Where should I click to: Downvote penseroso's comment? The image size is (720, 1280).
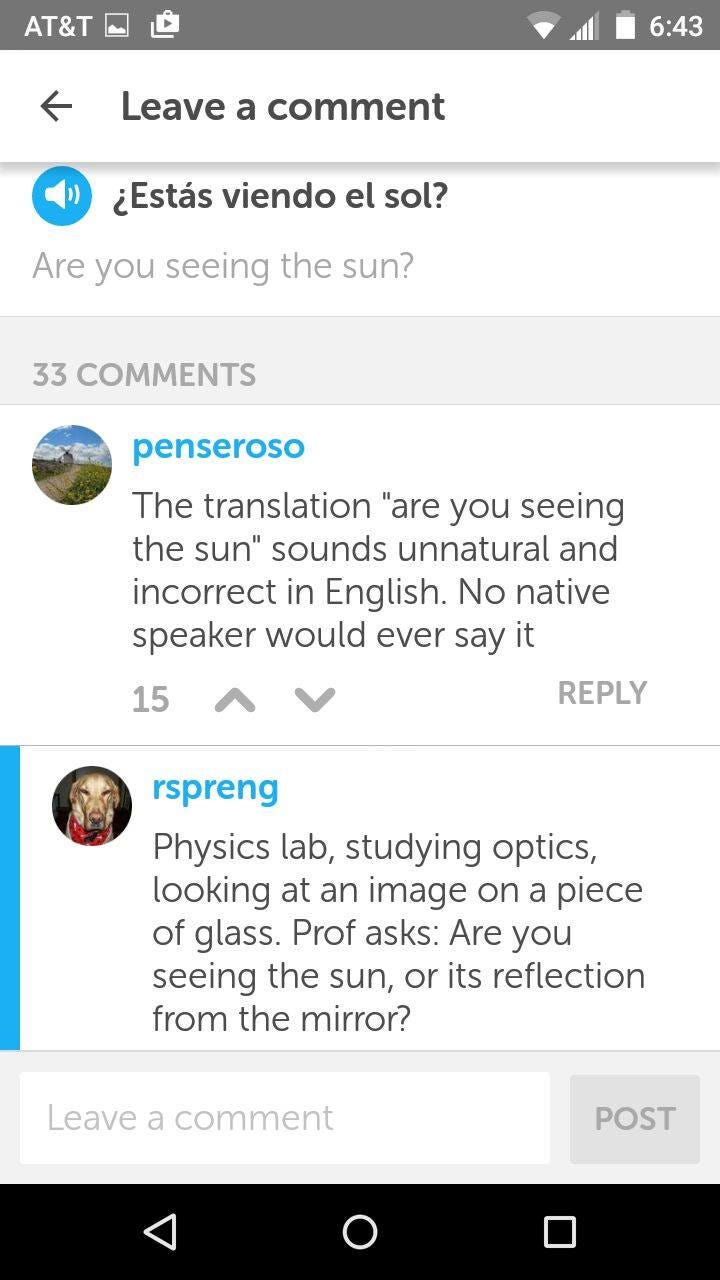point(315,699)
